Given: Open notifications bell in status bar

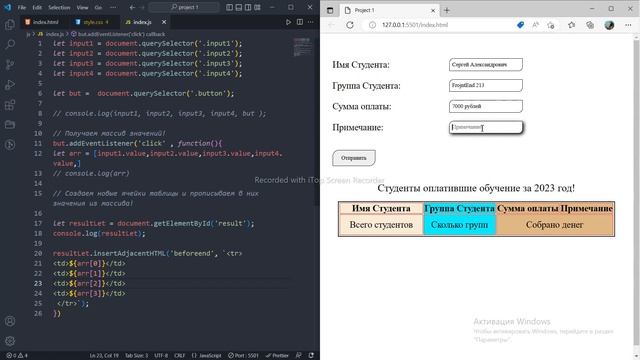Looking at the screenshot, I should pos(311,356).
